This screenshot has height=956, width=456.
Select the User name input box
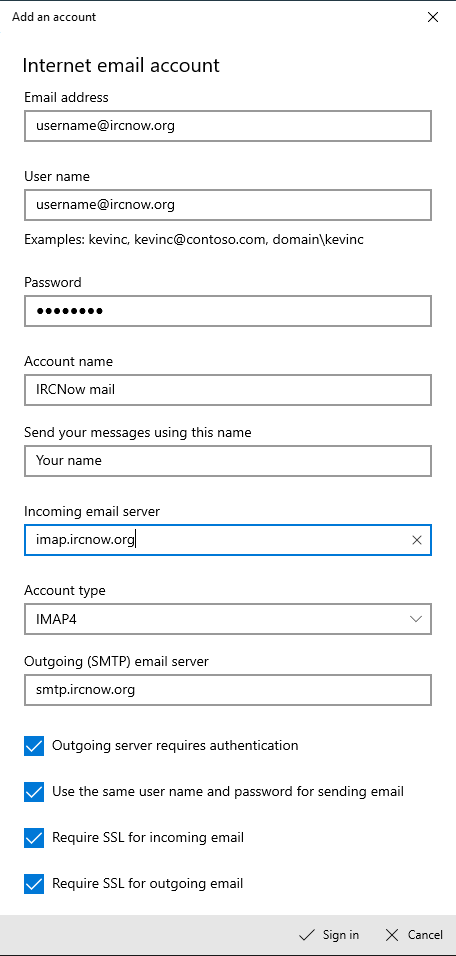228,205
